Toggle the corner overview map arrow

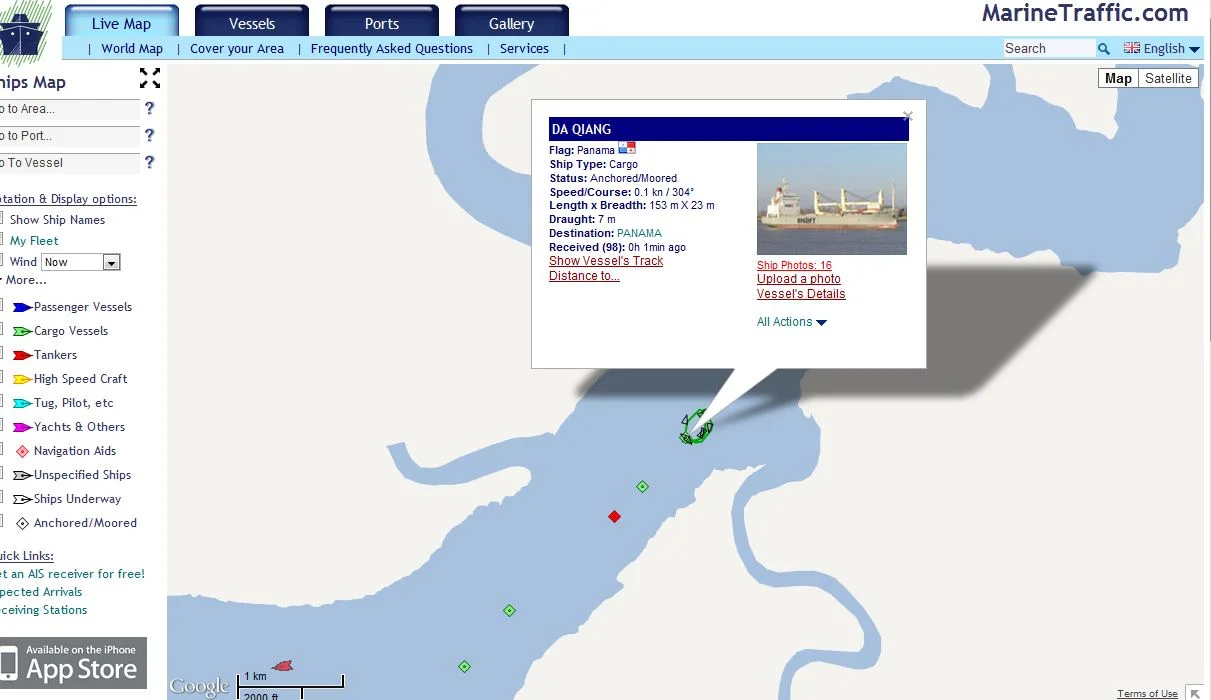click(x=1194, y=692)
